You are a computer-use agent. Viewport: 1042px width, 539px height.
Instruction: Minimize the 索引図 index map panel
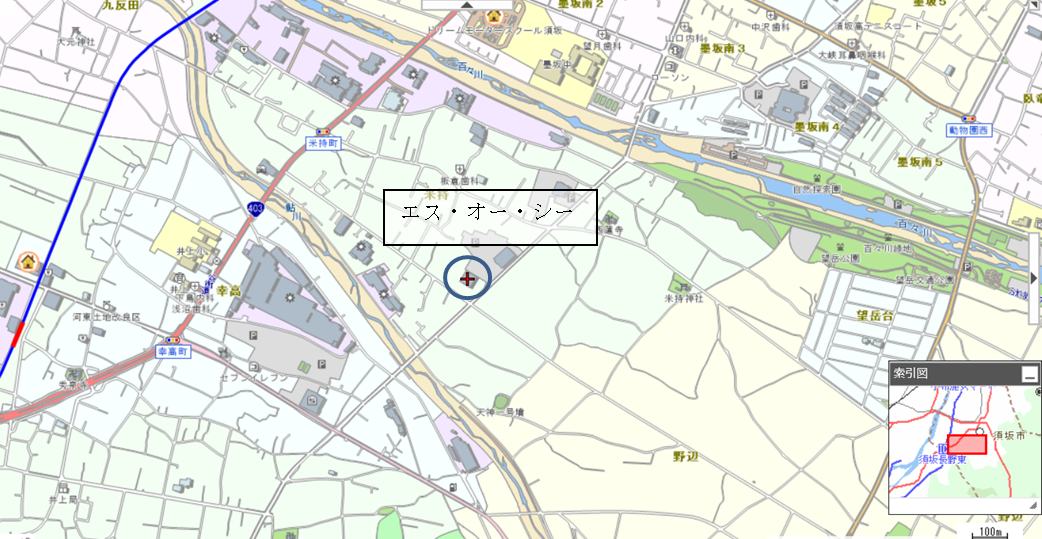click(x=1029, y=374)
